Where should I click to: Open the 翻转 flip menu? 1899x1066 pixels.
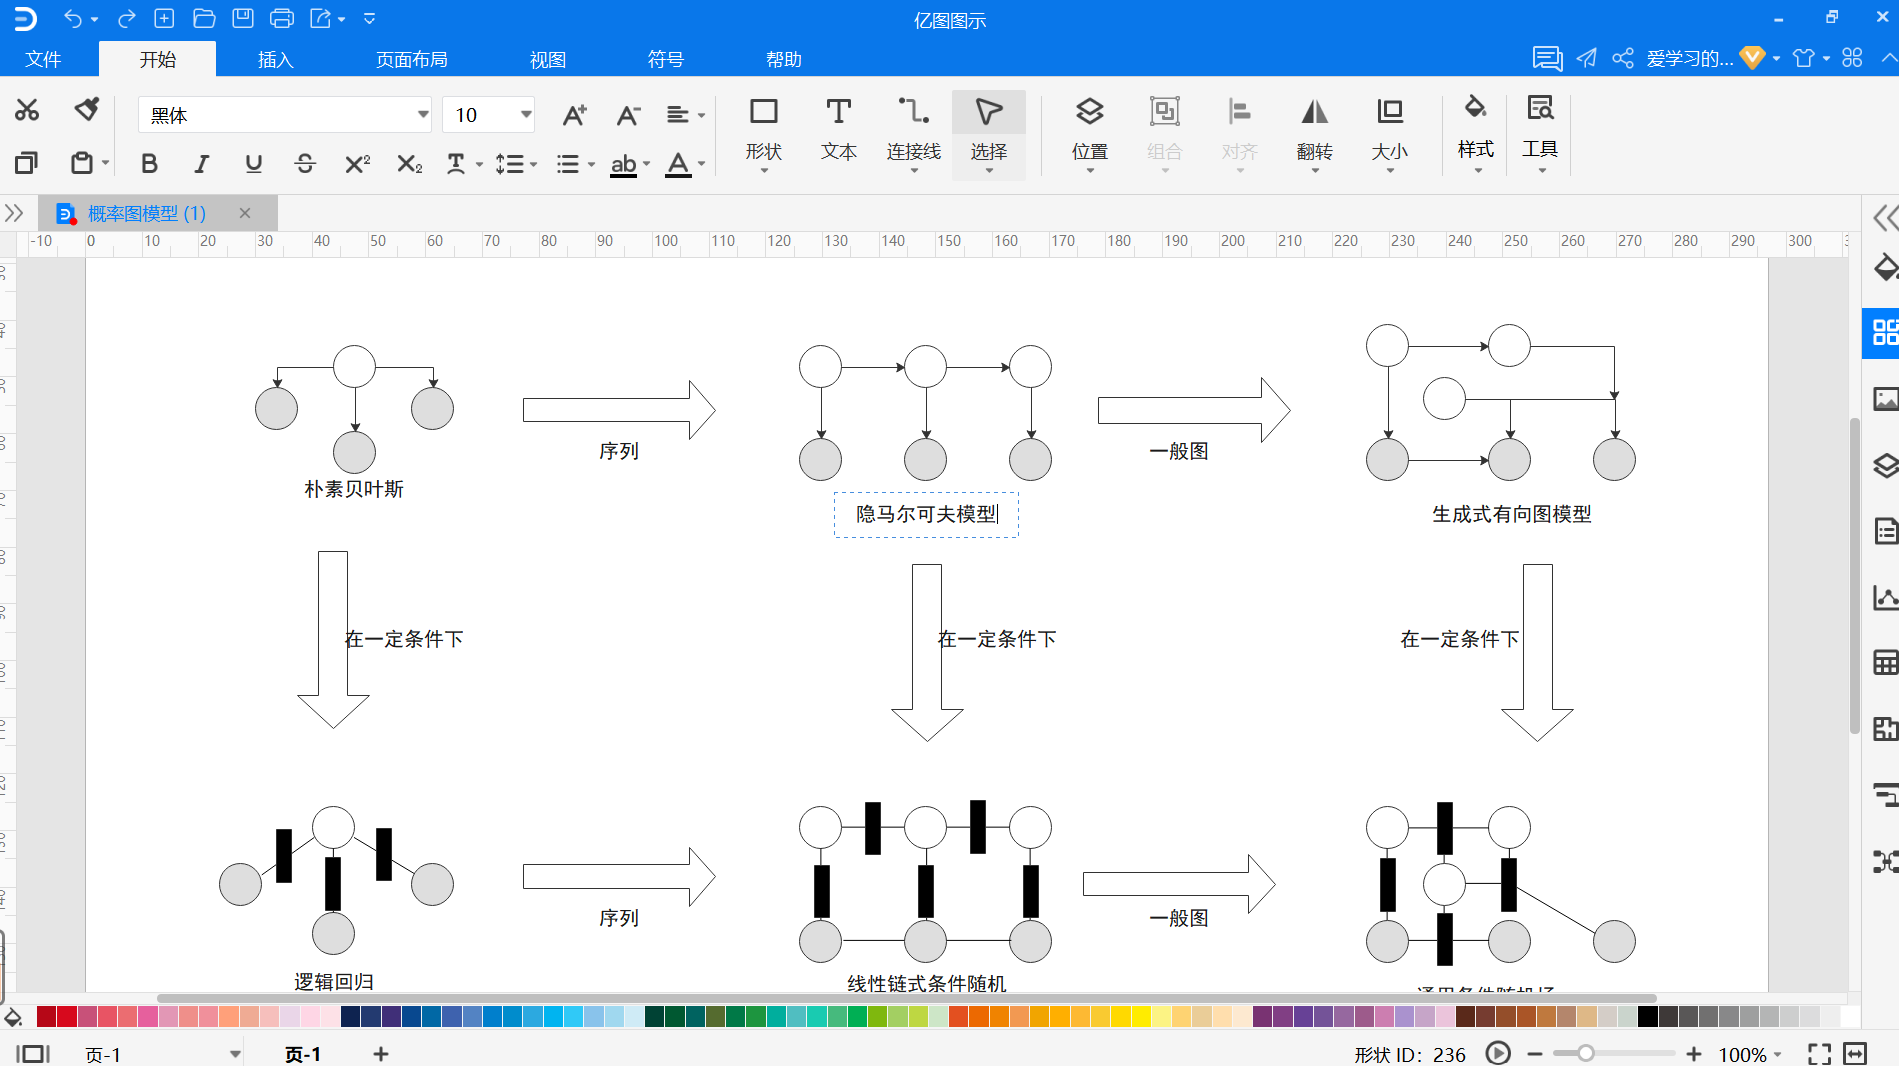tap(1314, 132)
